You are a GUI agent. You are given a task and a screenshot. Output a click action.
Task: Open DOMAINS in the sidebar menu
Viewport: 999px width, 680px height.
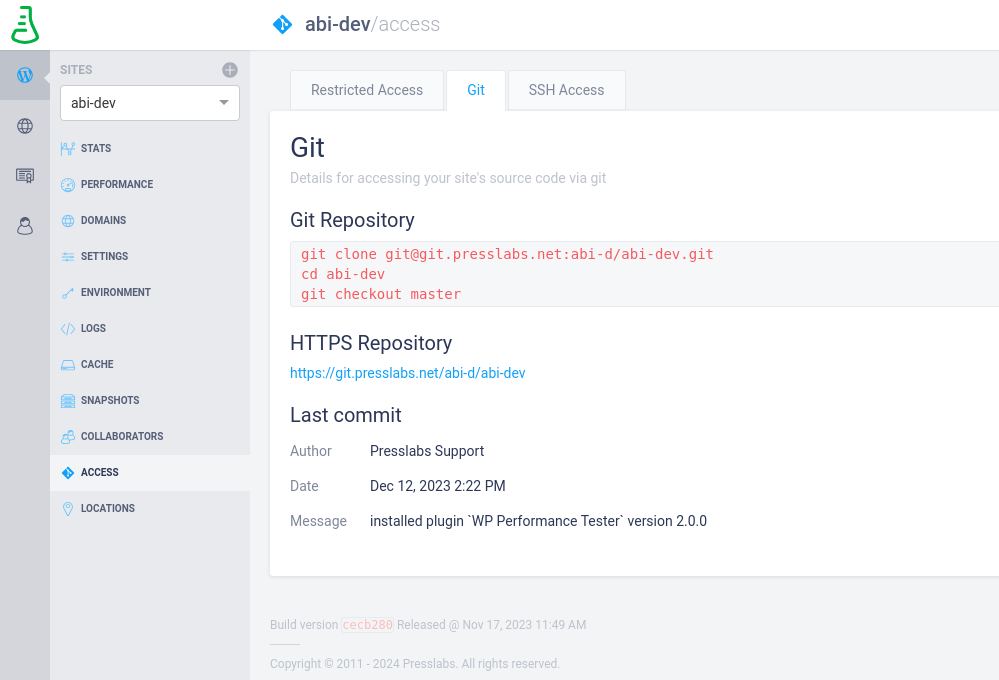[x=103, y=221]
